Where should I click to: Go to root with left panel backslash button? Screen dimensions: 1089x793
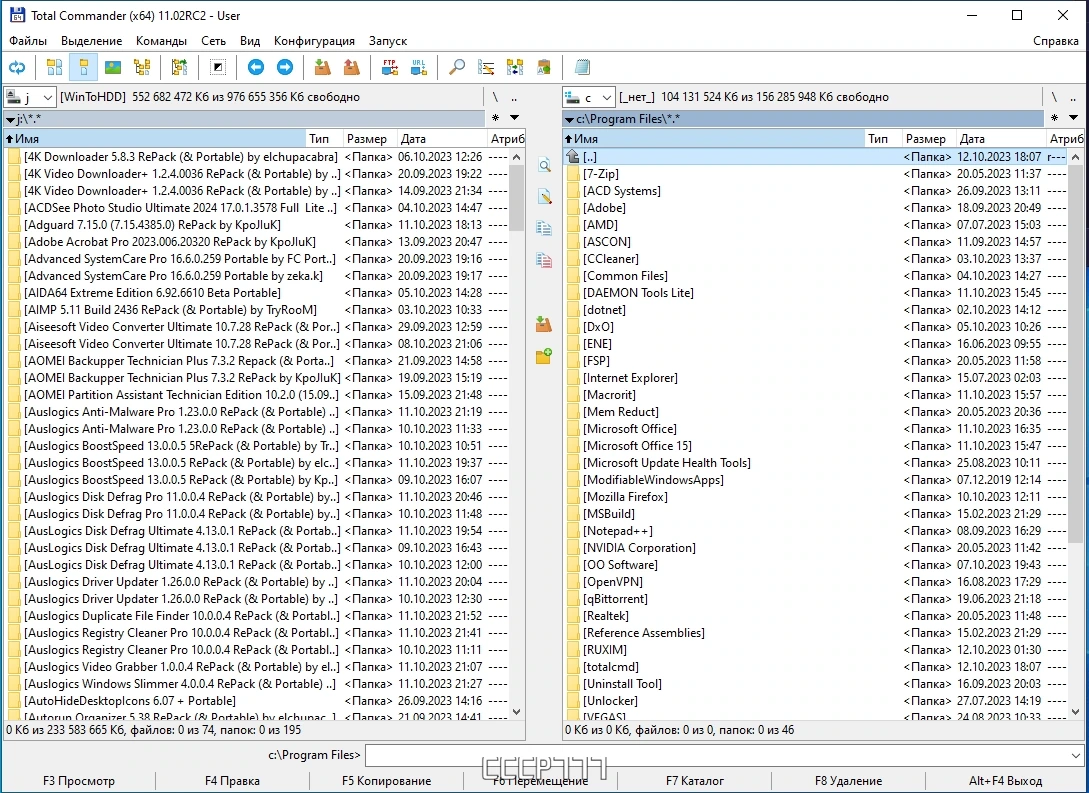point(495,97)
